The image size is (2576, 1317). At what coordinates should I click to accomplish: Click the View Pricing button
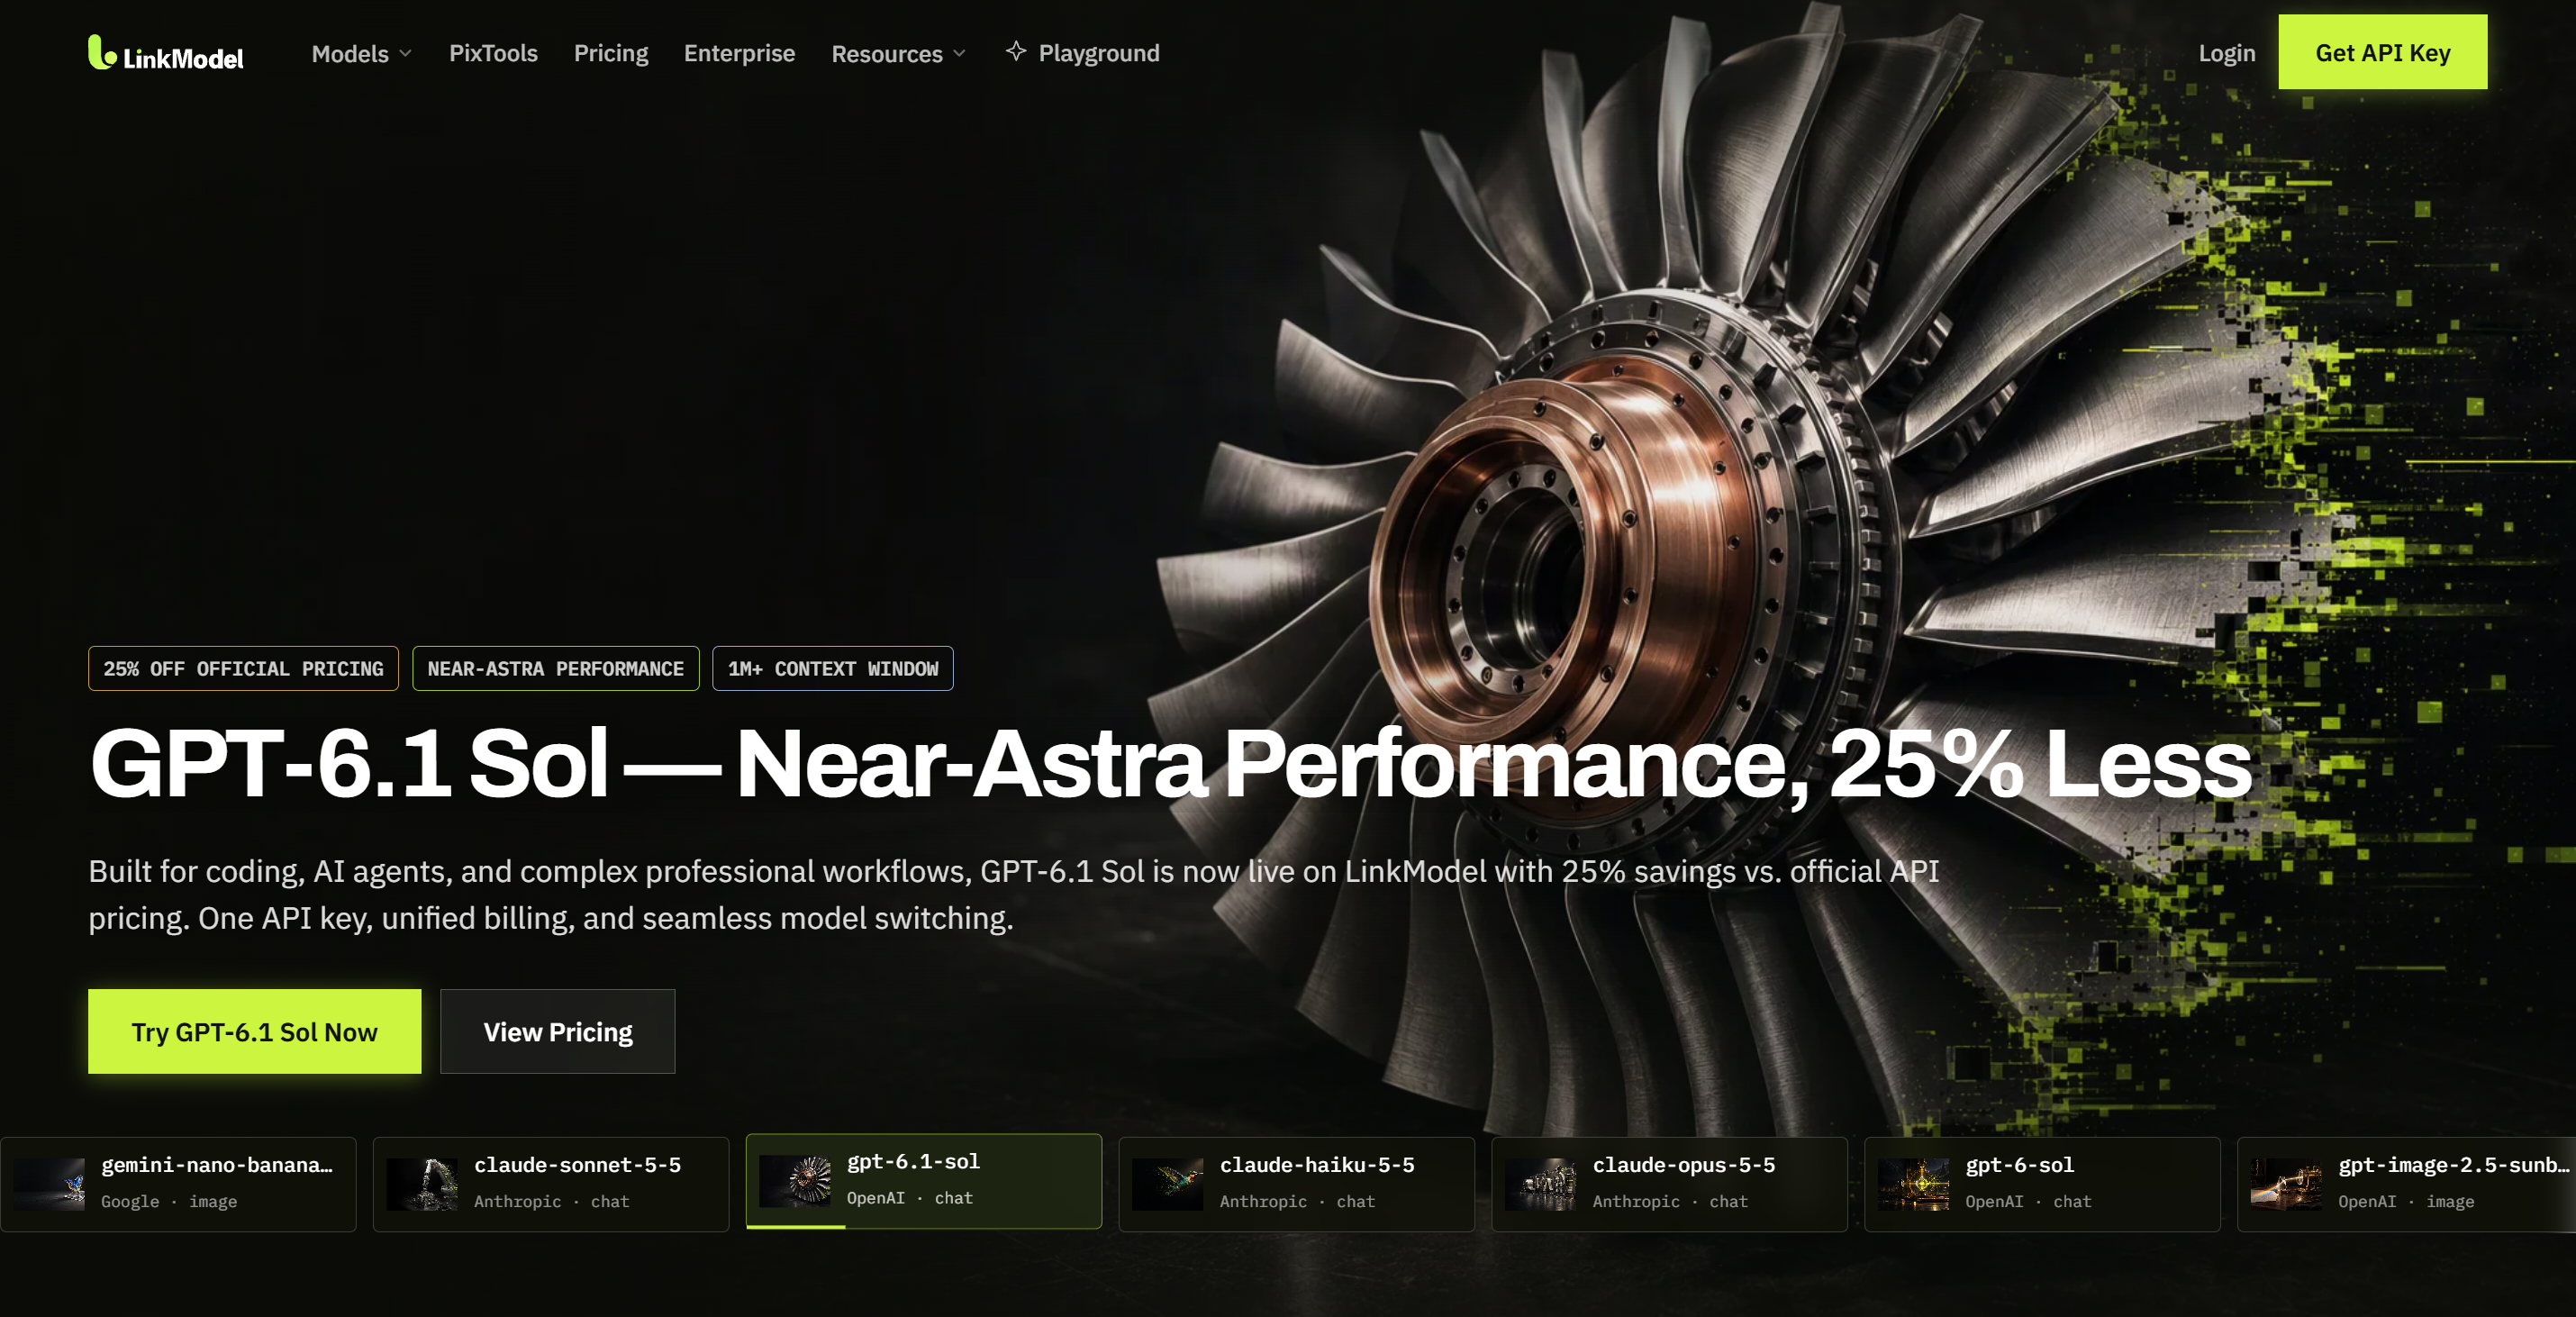tap(557, 1031)
